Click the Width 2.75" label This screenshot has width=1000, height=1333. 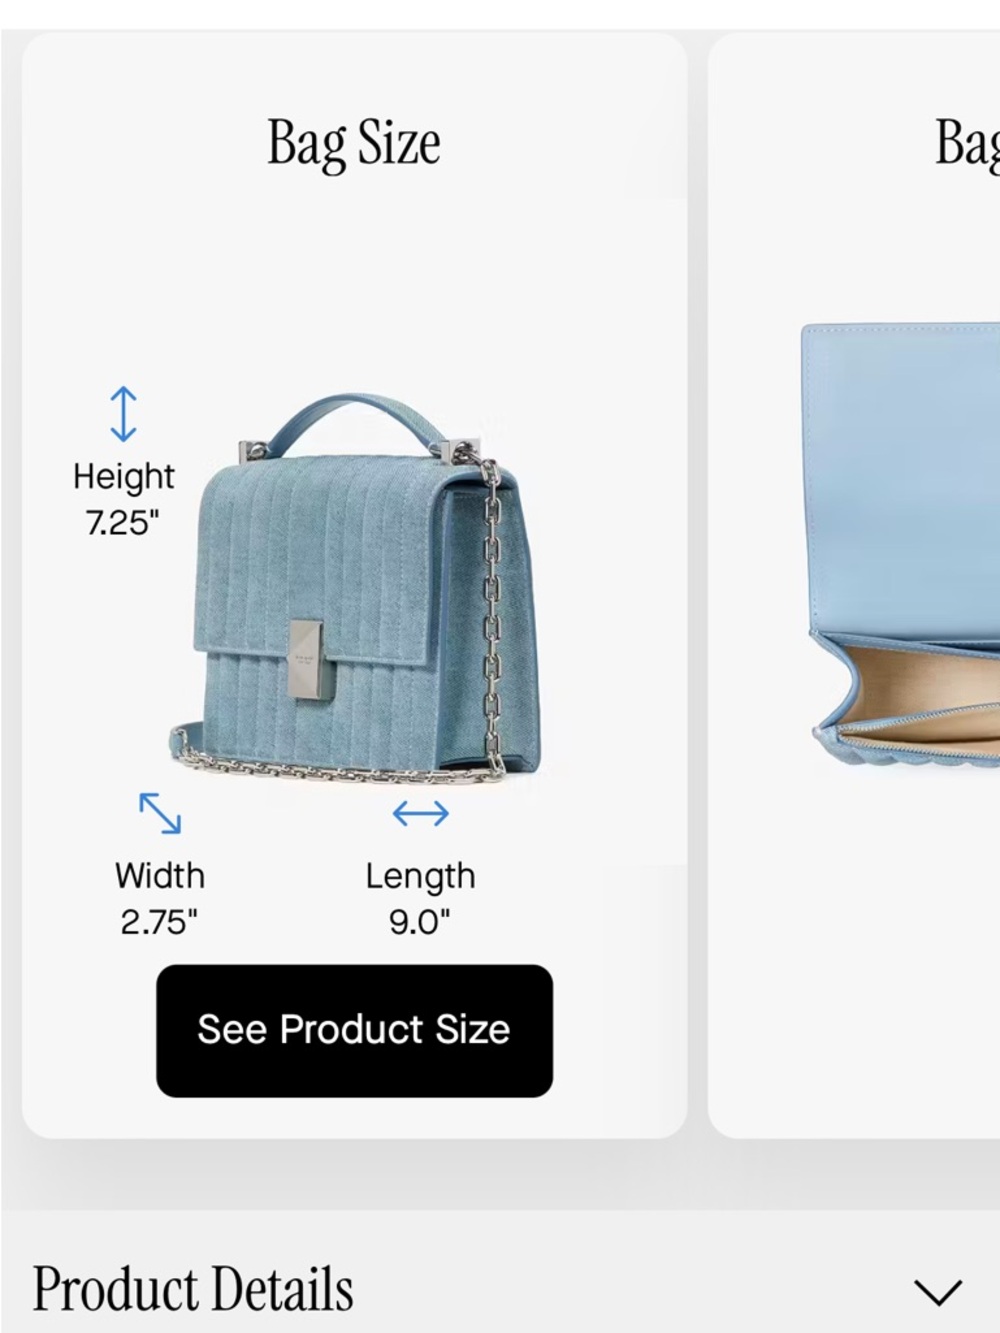(x=160, y=898)
